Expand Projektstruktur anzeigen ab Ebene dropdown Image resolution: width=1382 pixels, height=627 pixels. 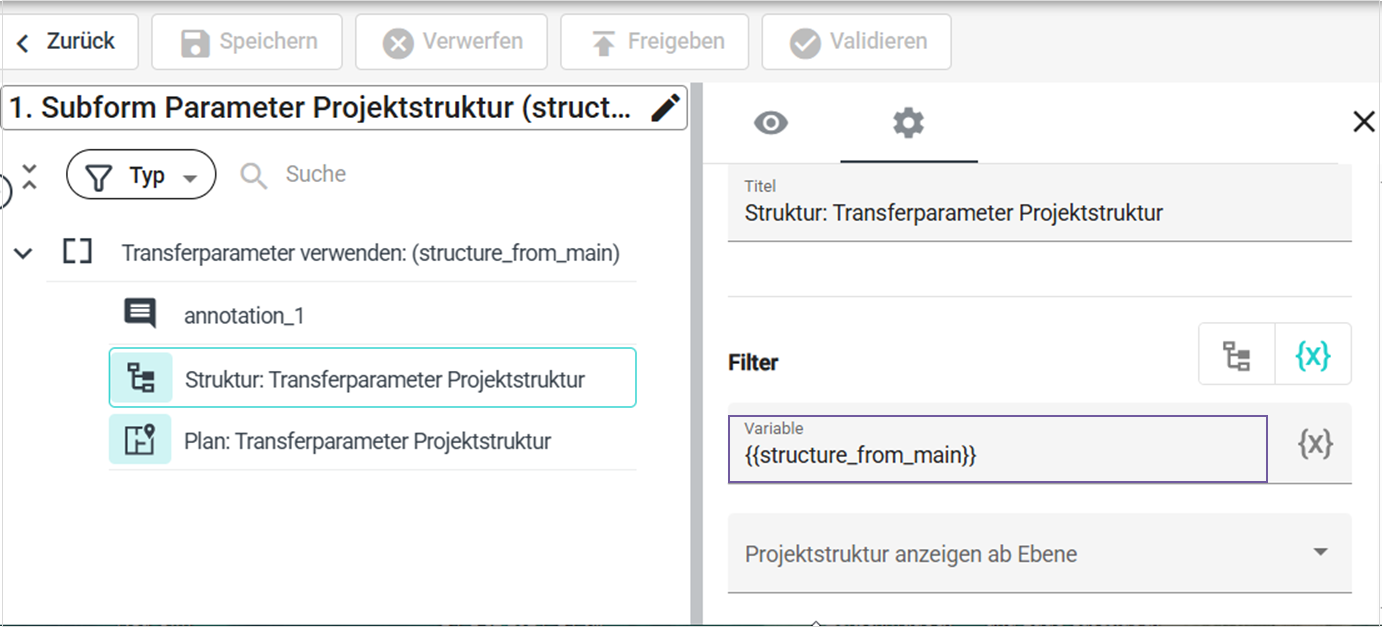1320,553
